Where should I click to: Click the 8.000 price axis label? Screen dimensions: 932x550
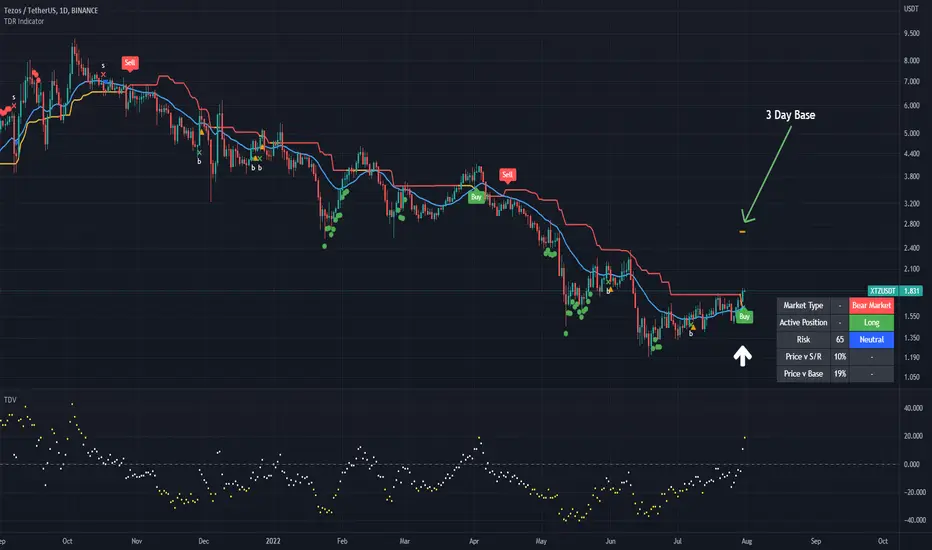(x=911, y=61)
